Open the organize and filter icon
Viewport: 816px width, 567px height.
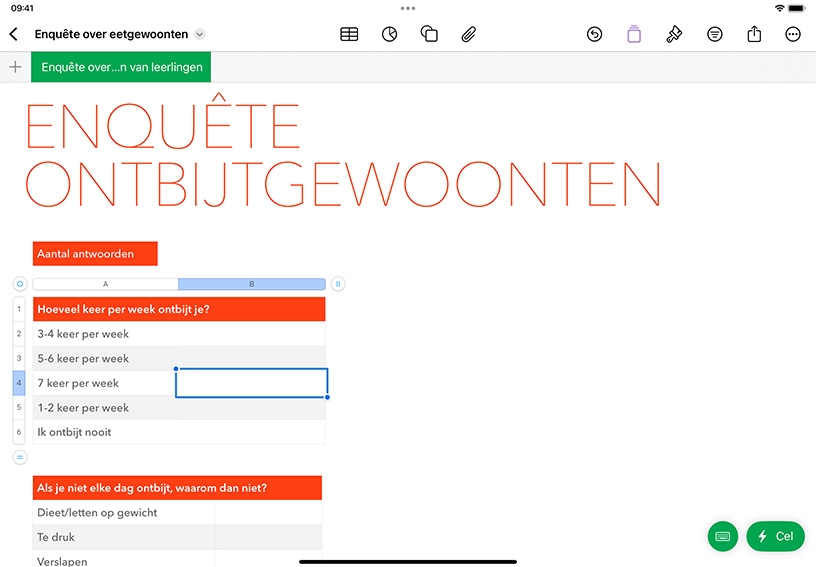tap(715, 34)
